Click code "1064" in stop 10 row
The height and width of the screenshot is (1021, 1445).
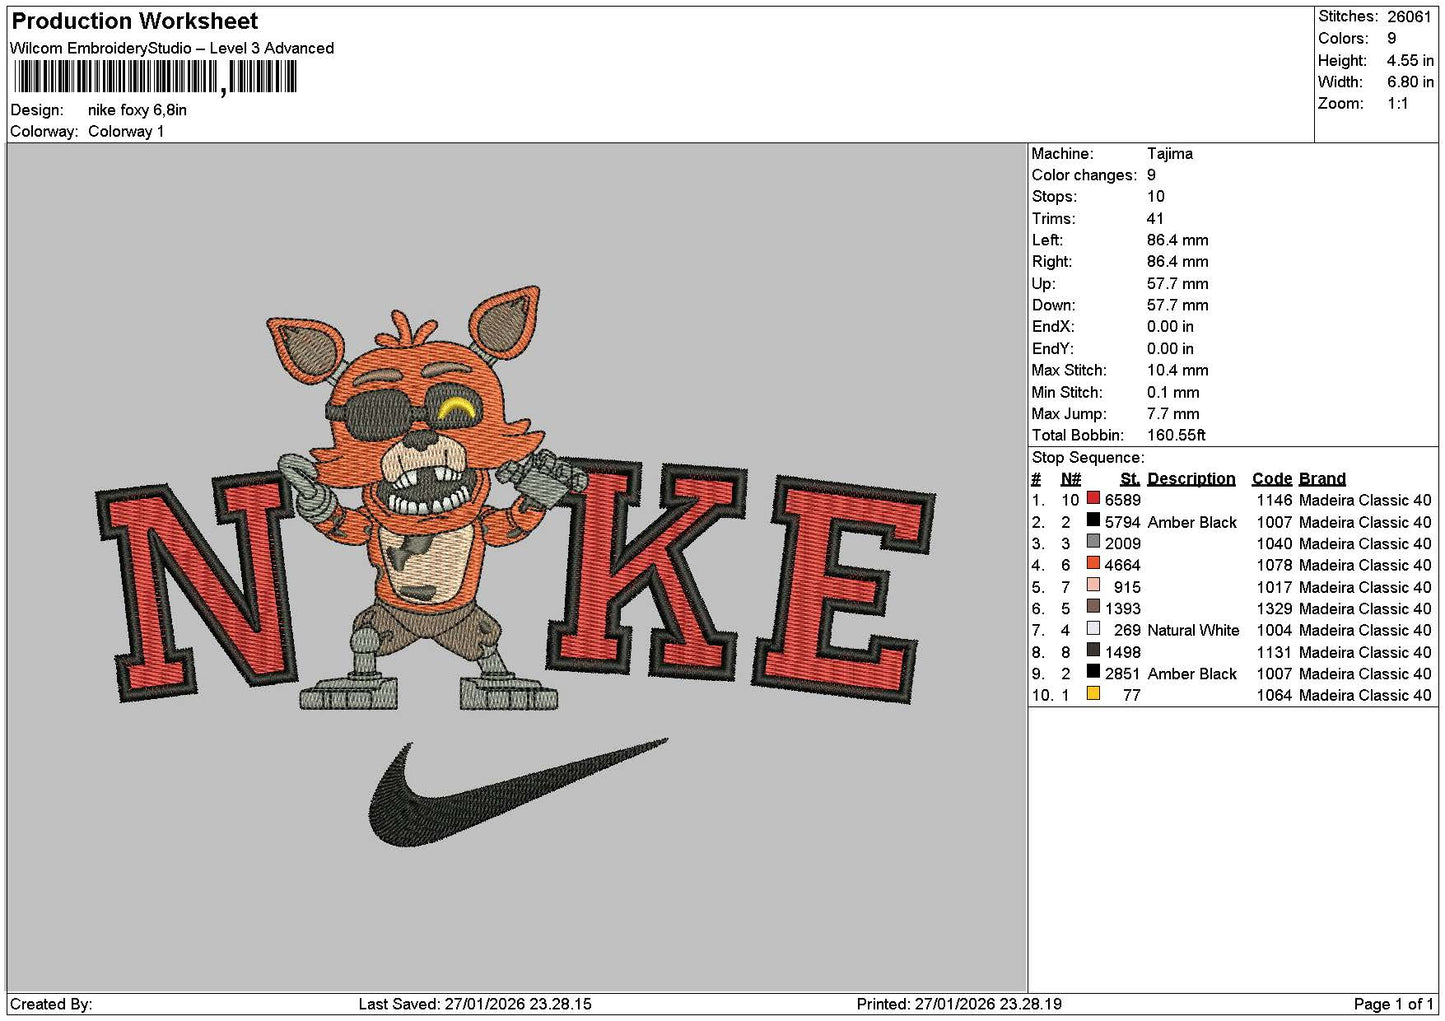click(x=1274, y=695)
